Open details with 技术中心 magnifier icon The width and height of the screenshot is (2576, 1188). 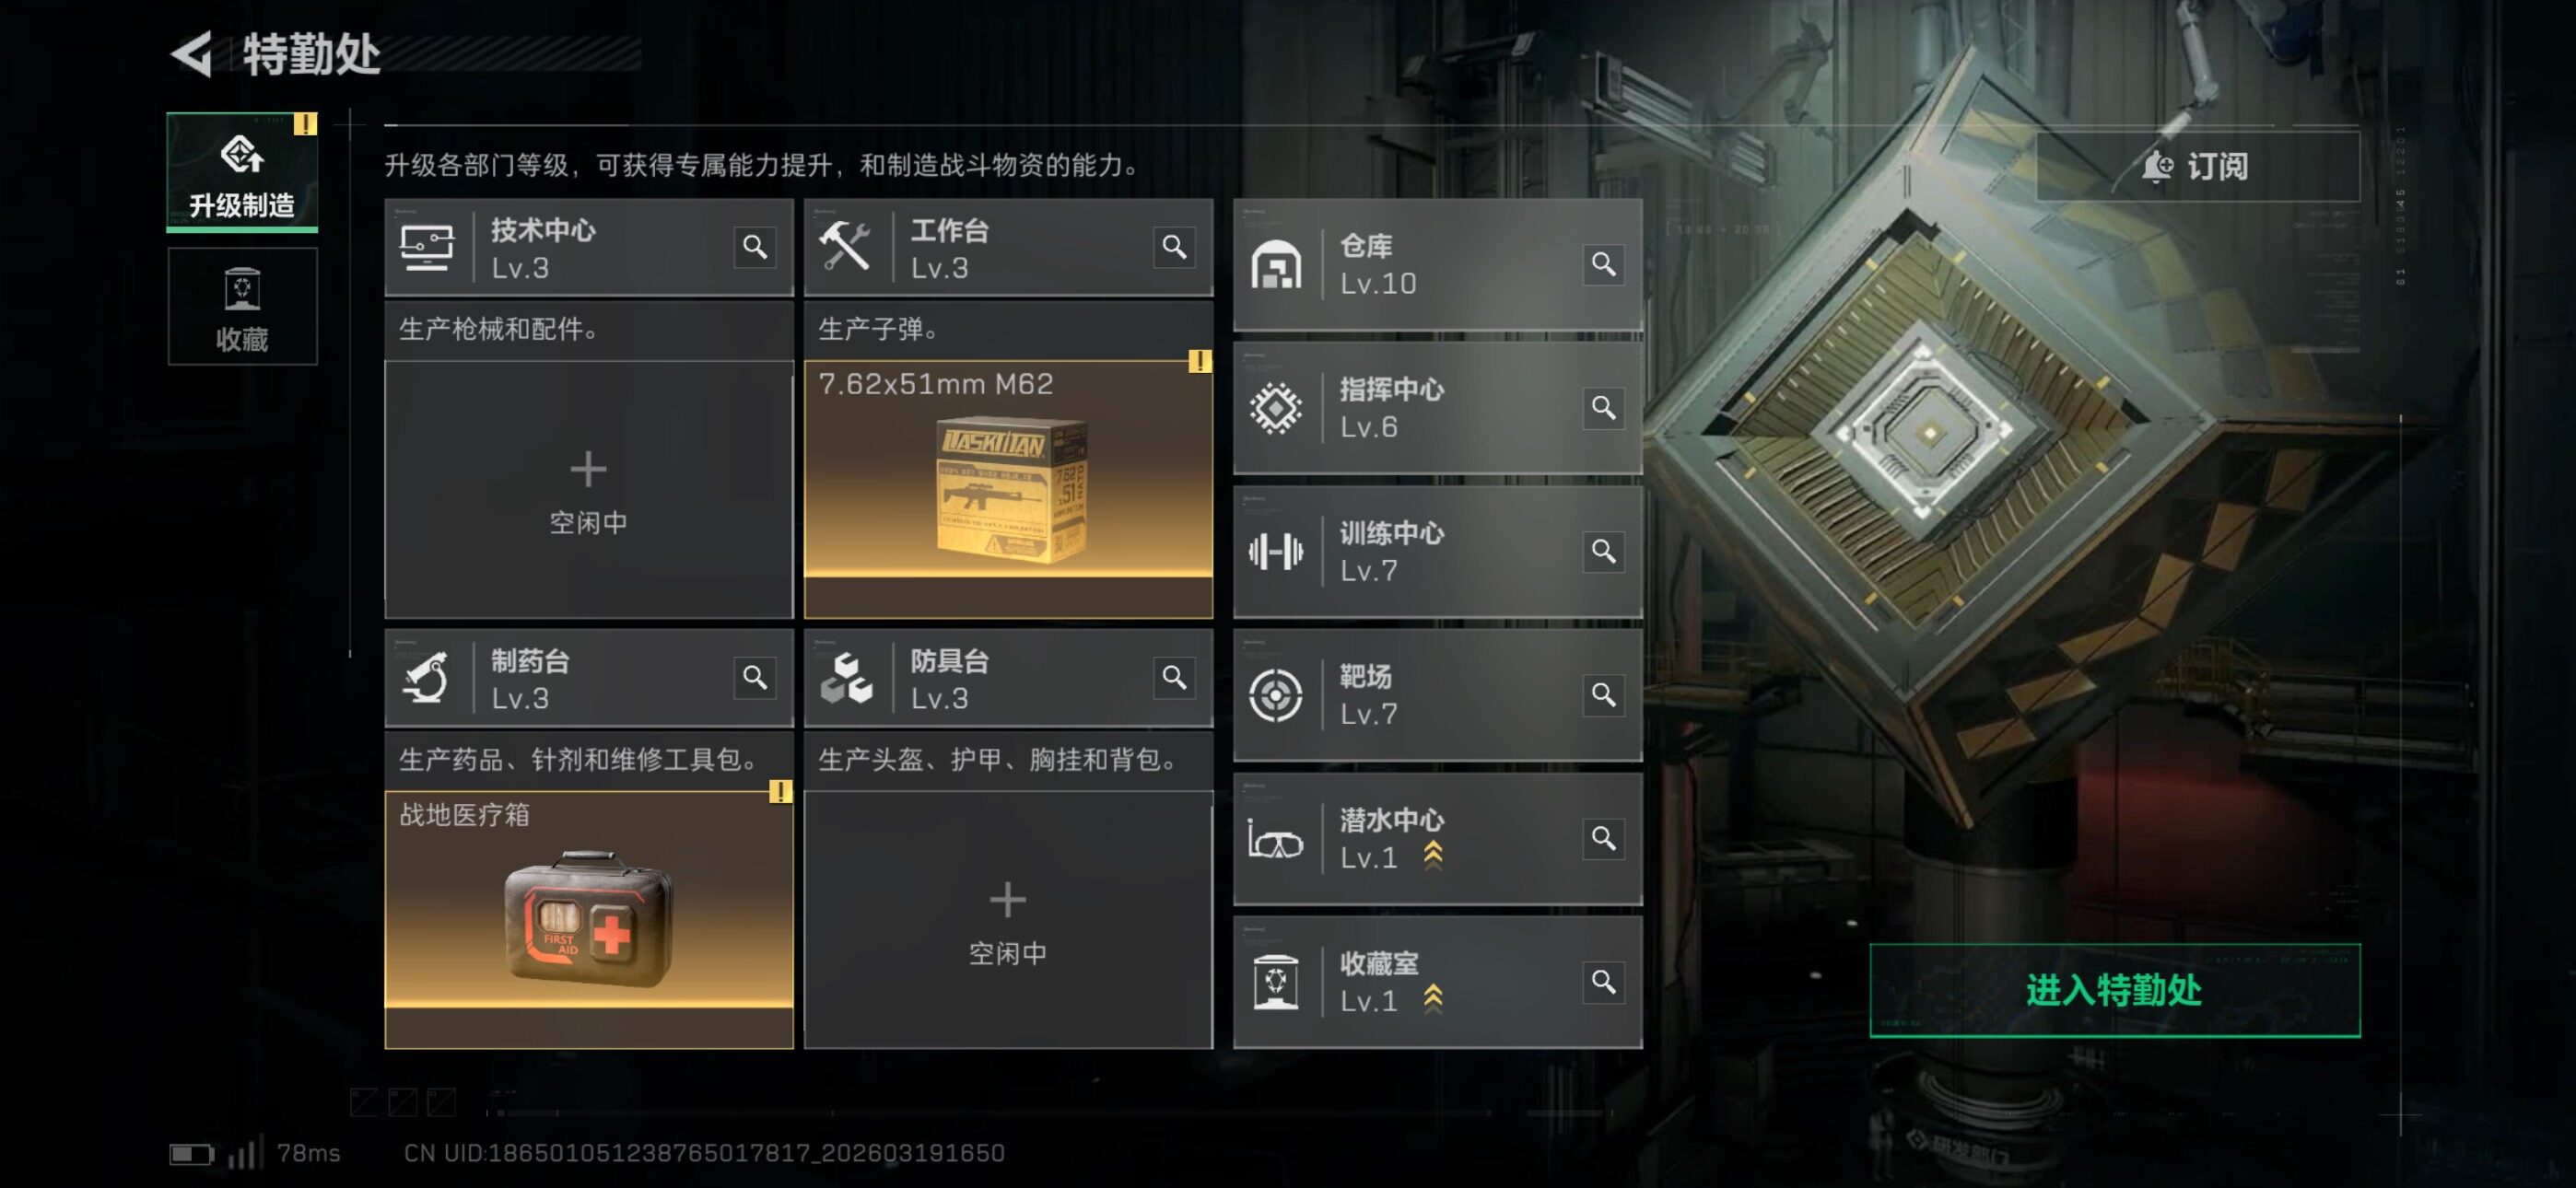coord(755,247)
